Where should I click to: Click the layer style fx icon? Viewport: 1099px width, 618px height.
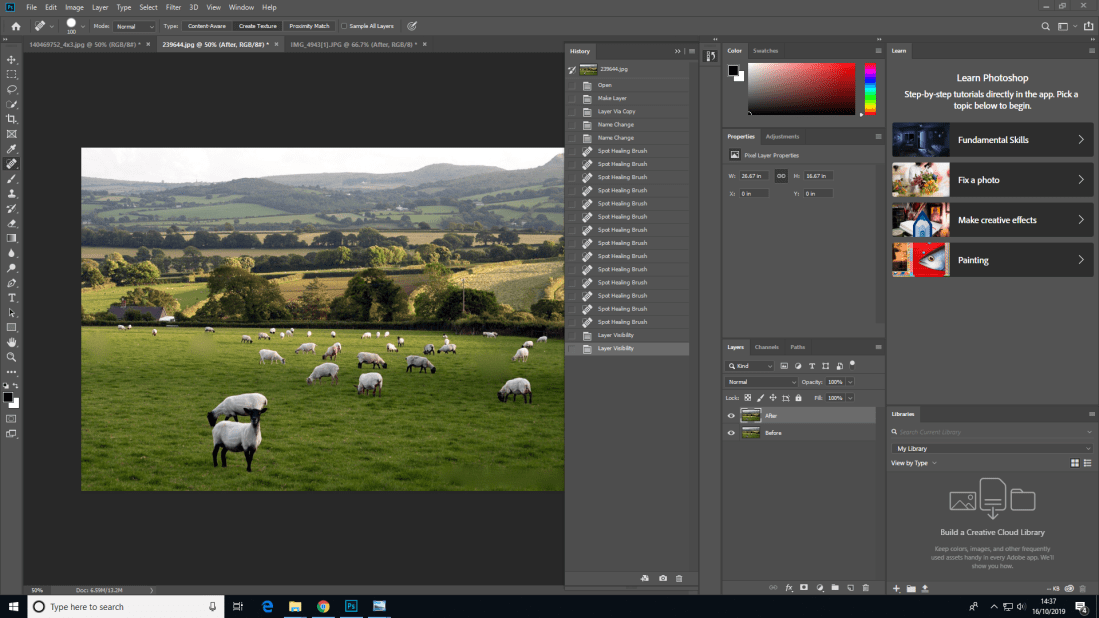coord(789,588)
